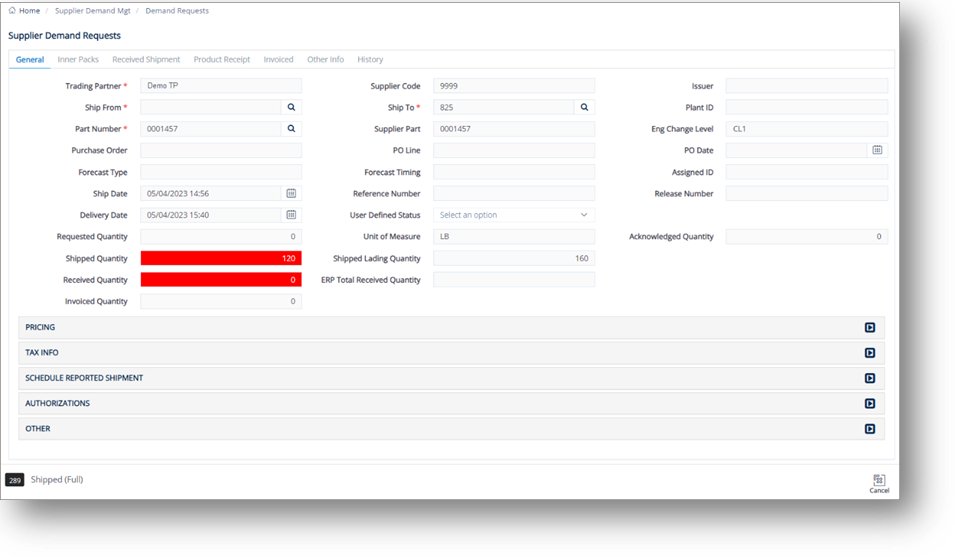Click Part Number field with 0001457
Screen dimensions: 955x557
click(x=211, y=128)
